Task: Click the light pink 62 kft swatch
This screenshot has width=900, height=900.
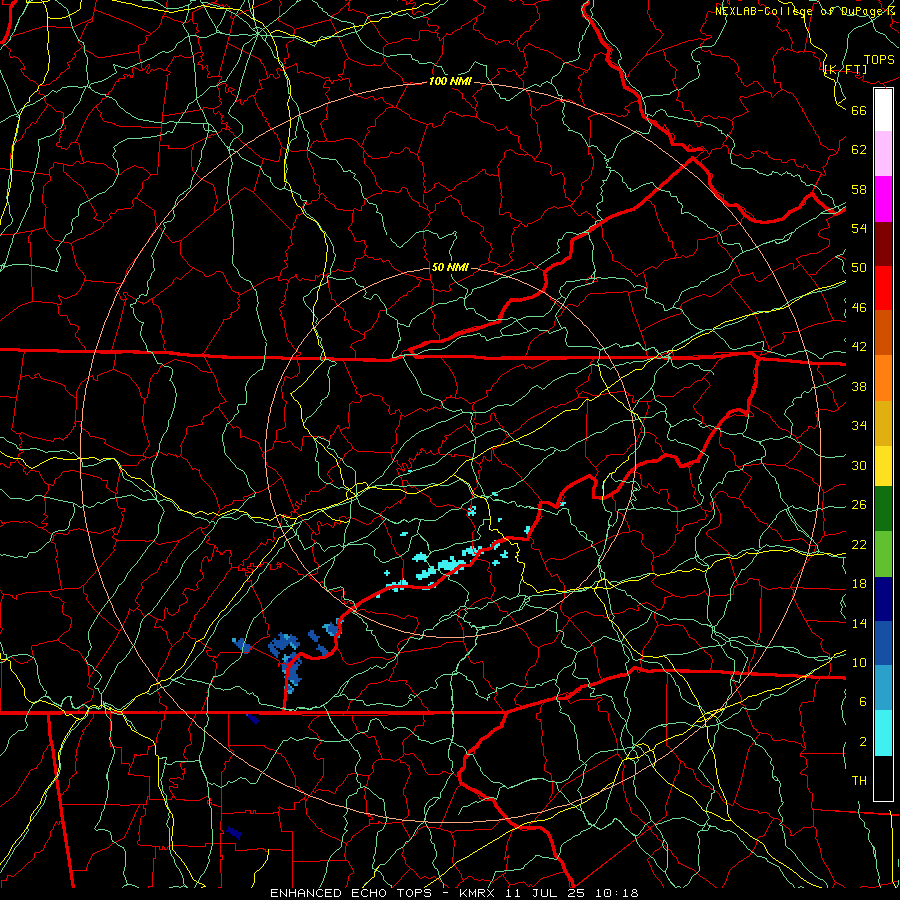Action: (883, 154)
